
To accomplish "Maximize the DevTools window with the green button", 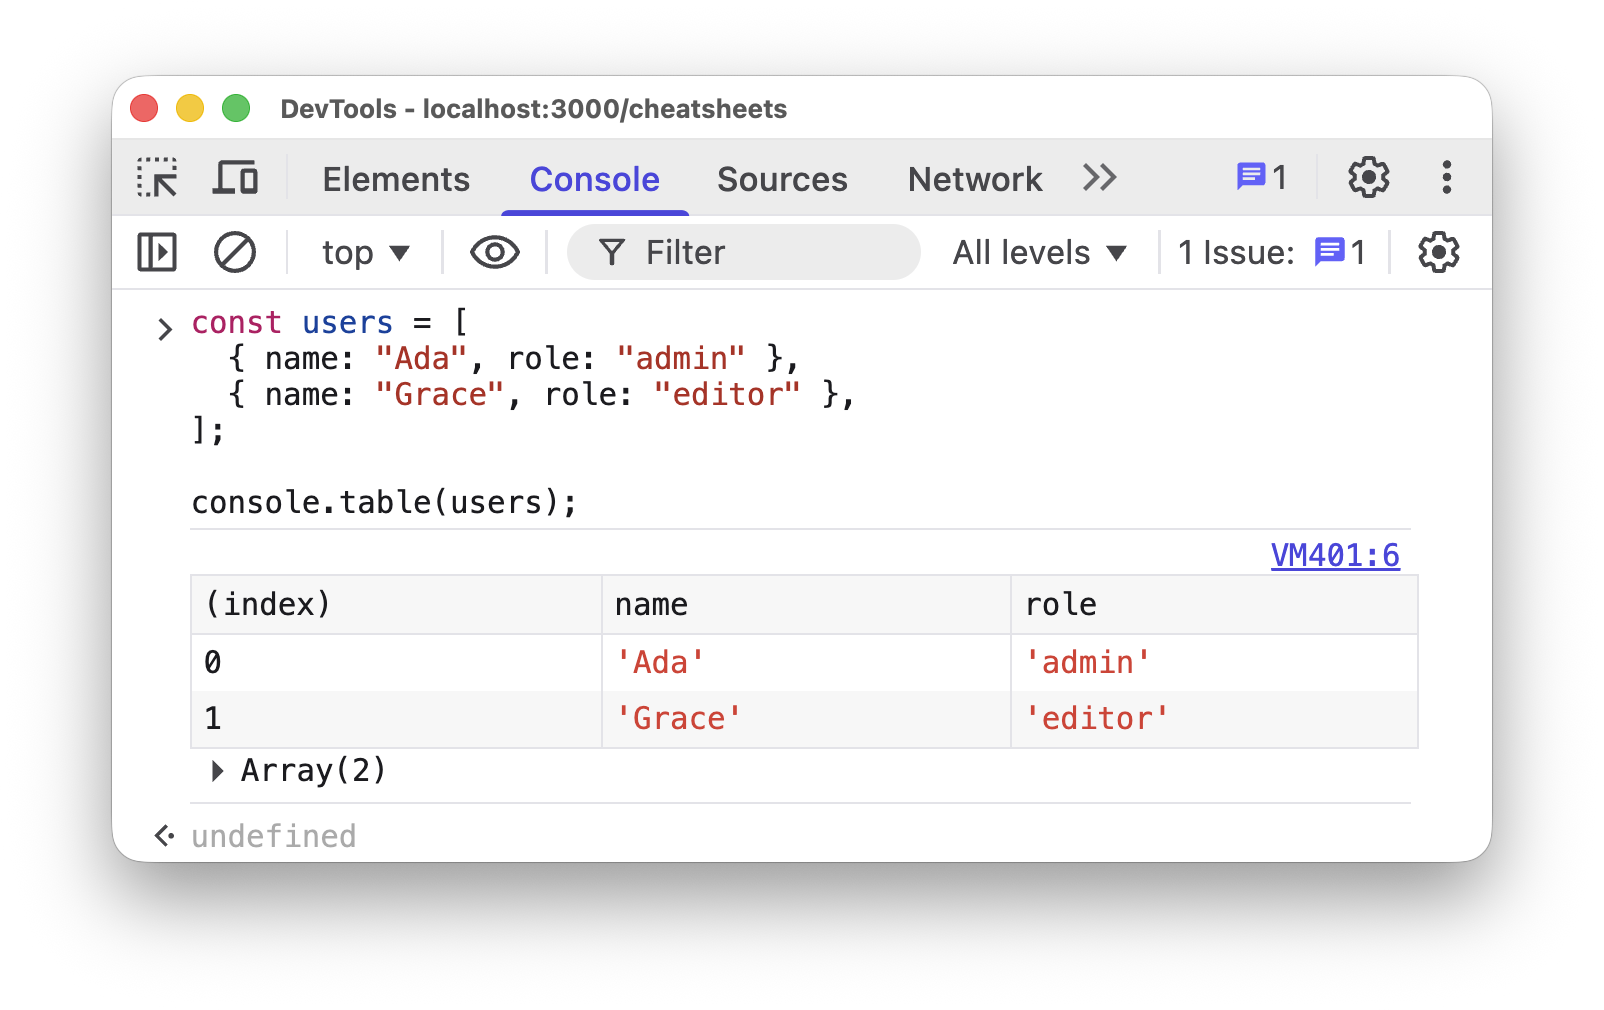I will click(x=236, y=108).
